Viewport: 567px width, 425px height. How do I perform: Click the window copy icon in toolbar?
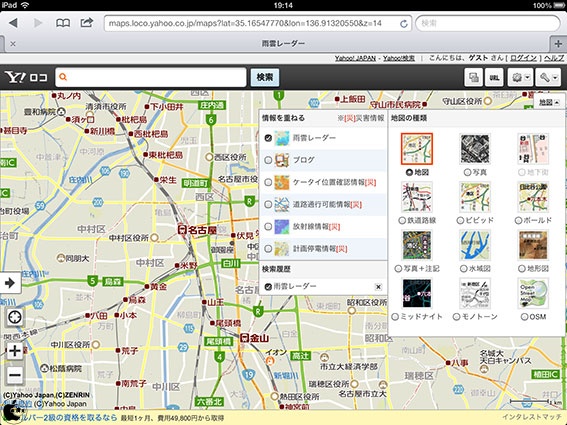tap(473, 77)
